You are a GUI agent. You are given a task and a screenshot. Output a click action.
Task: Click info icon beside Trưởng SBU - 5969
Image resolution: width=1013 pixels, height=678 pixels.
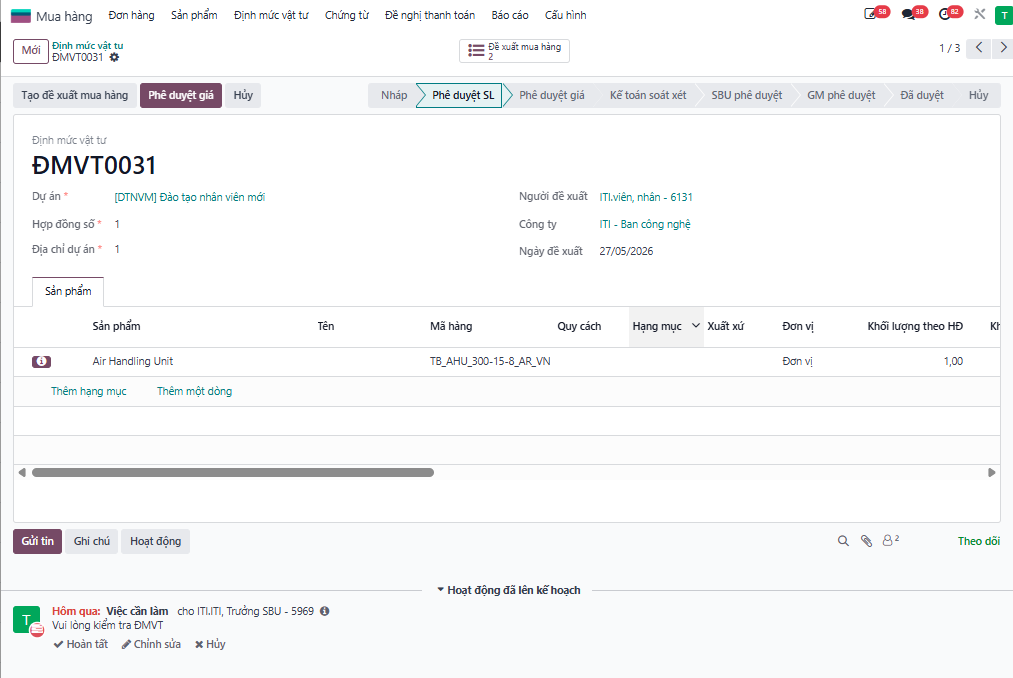click(324, 611)
